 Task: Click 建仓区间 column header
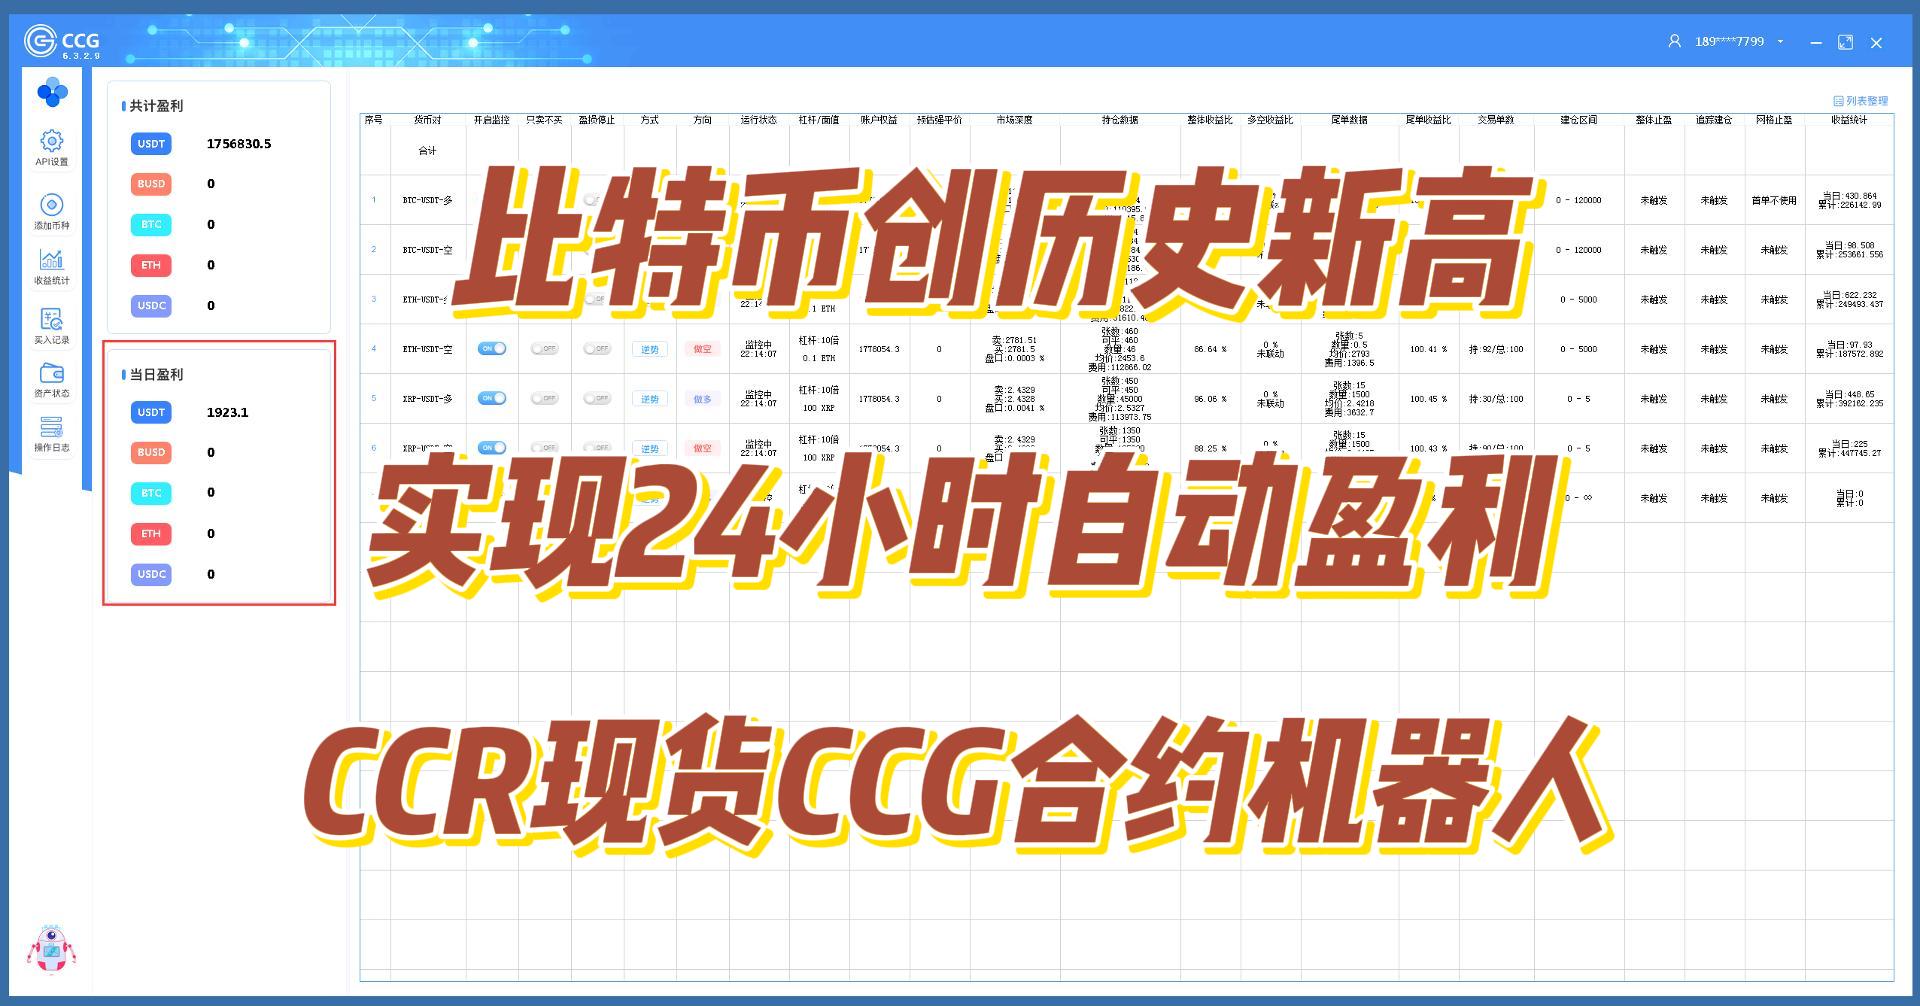pyautogui.click(x=1579, y=120)
